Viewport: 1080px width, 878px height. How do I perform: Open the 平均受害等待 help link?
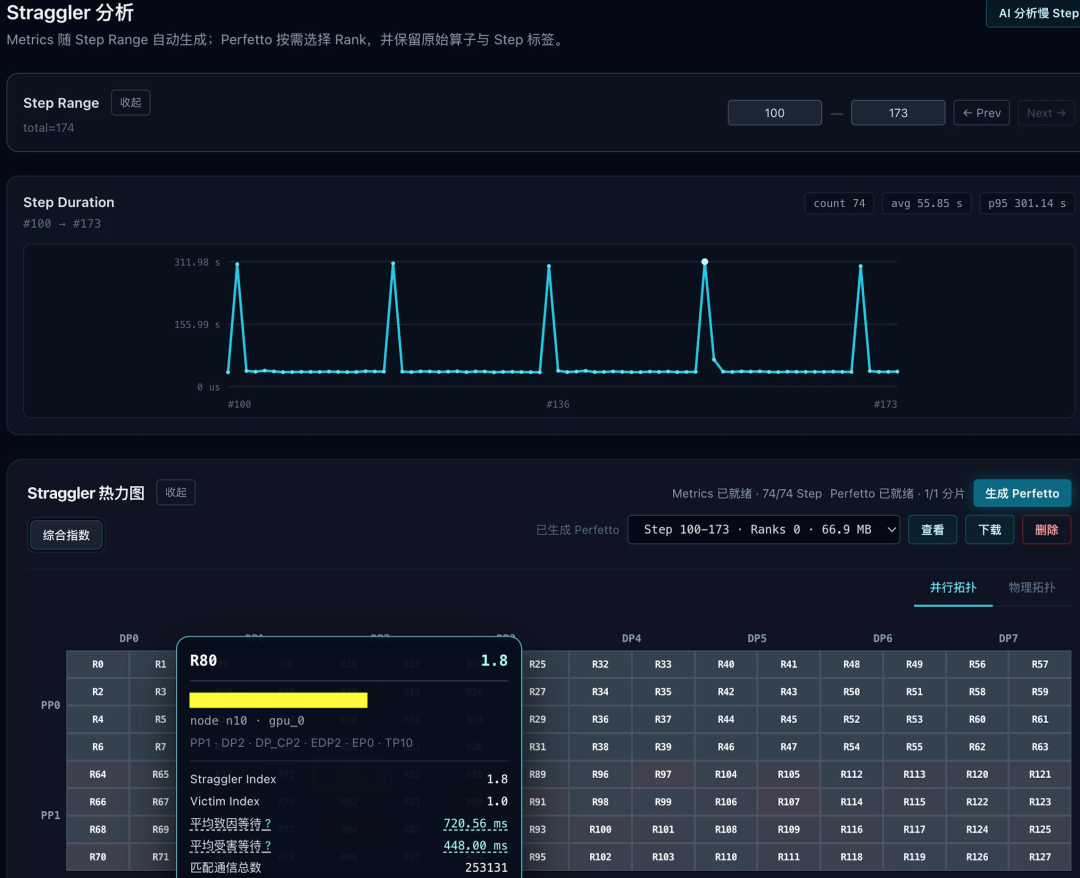click(x=230, y=846)
